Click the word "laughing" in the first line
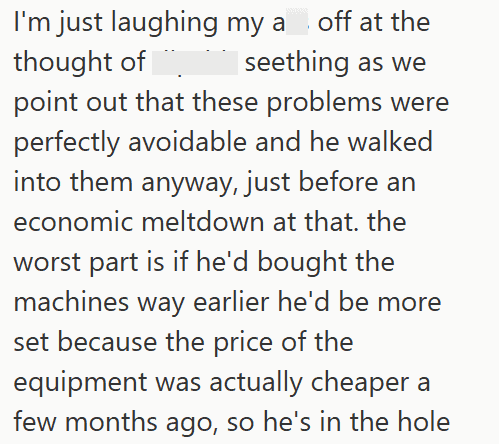The height and width of the screenshot is (444, 499). tap(164, 23)
